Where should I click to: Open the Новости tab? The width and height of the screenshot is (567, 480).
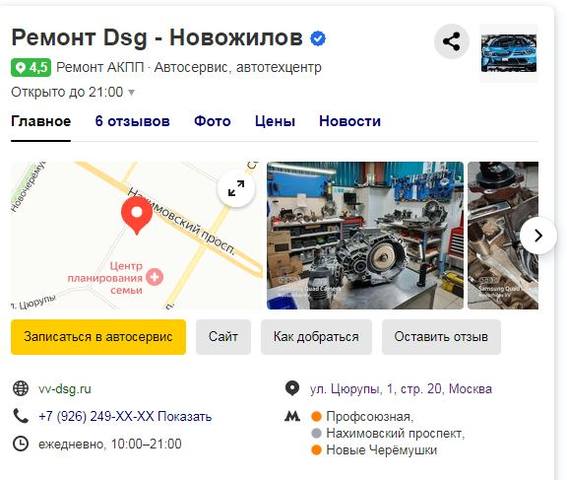tap(350, 121)
